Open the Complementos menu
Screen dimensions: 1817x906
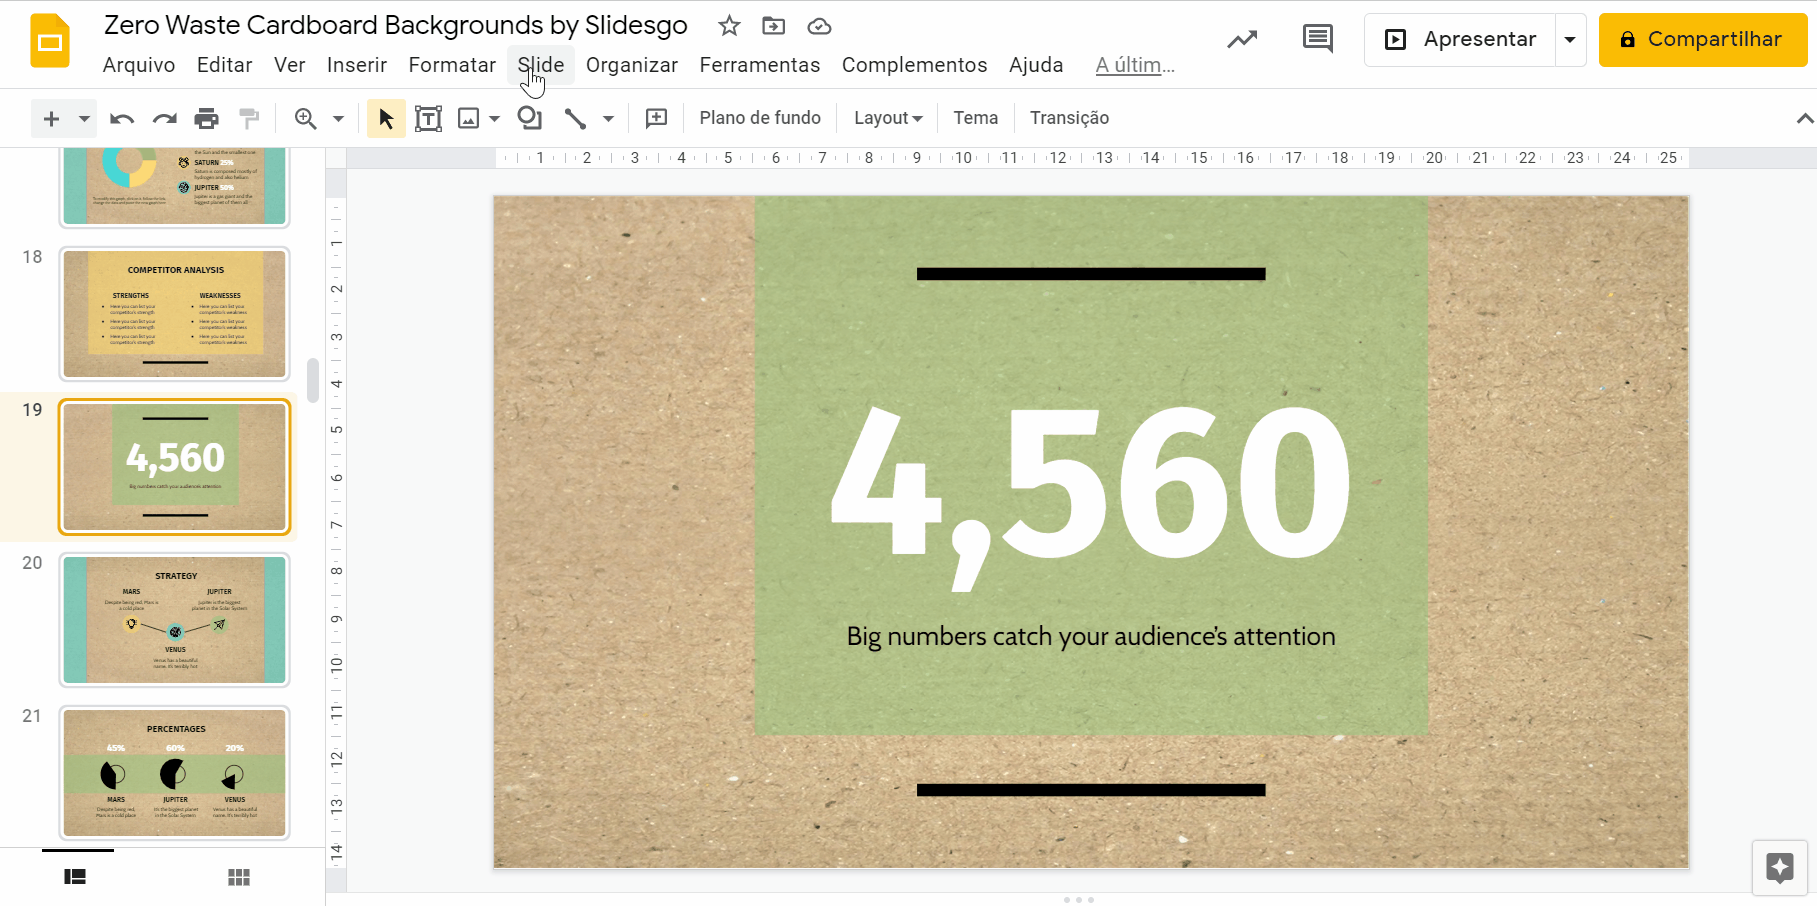click(914, 65)
